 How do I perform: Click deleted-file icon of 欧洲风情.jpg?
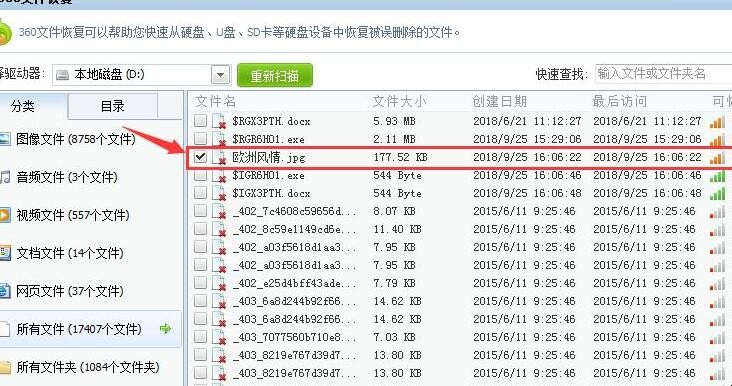[x=218, y=157]
